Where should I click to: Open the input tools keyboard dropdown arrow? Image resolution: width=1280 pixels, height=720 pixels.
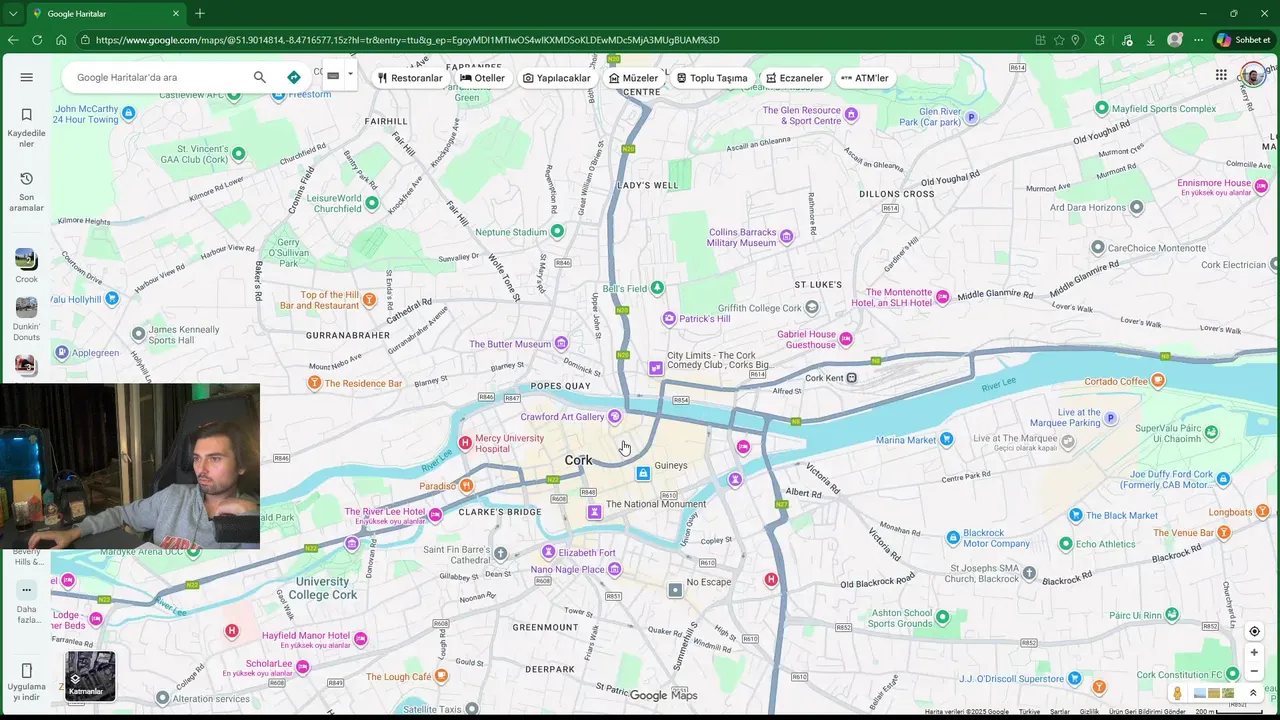click(350, 74)
